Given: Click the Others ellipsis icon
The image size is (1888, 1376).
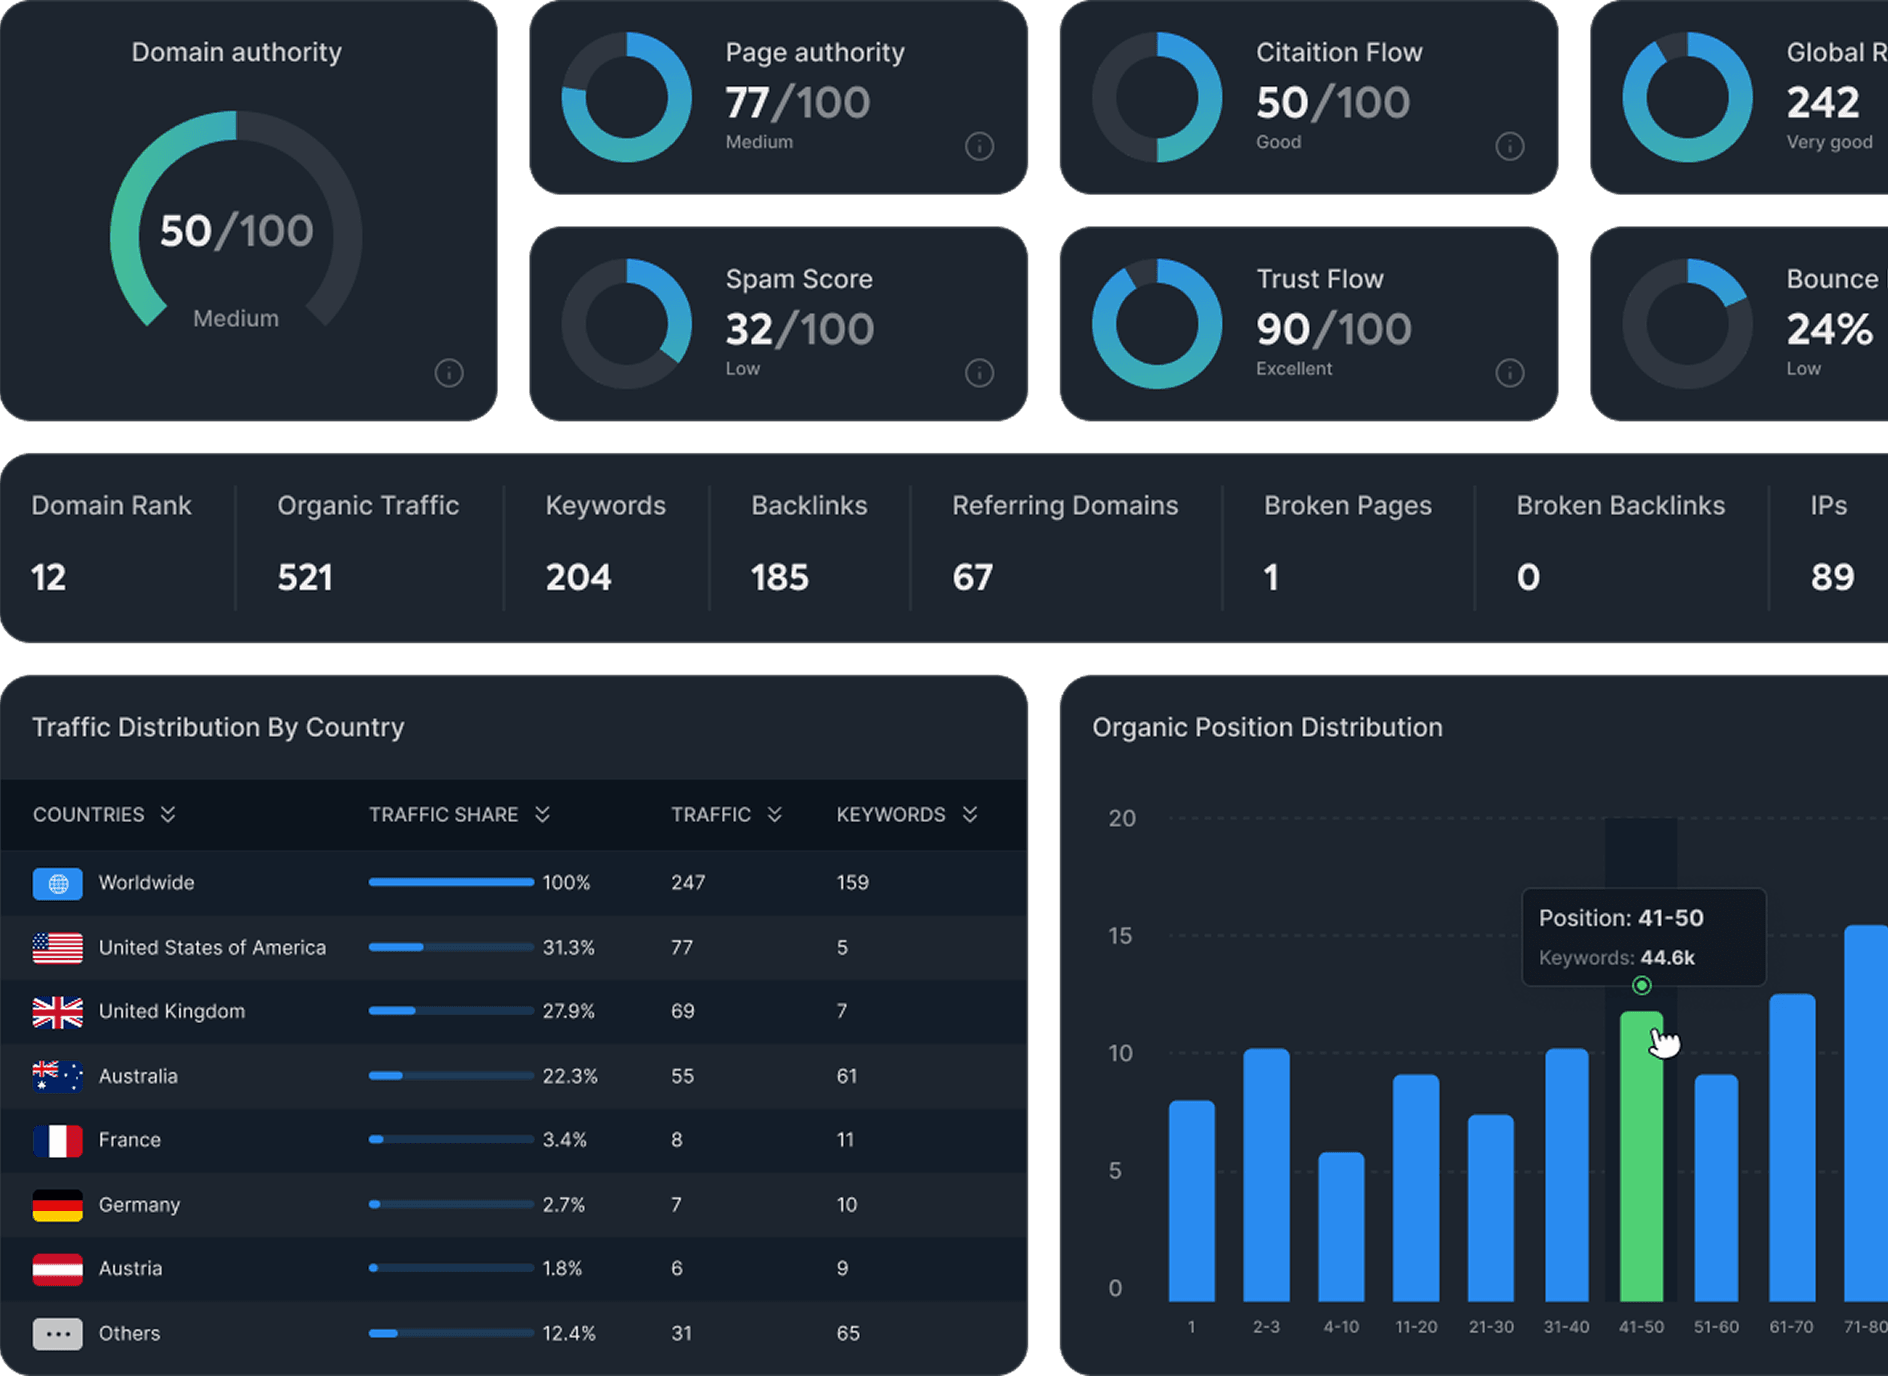Looking at the screenshot, I should [x=58, y=1333].
